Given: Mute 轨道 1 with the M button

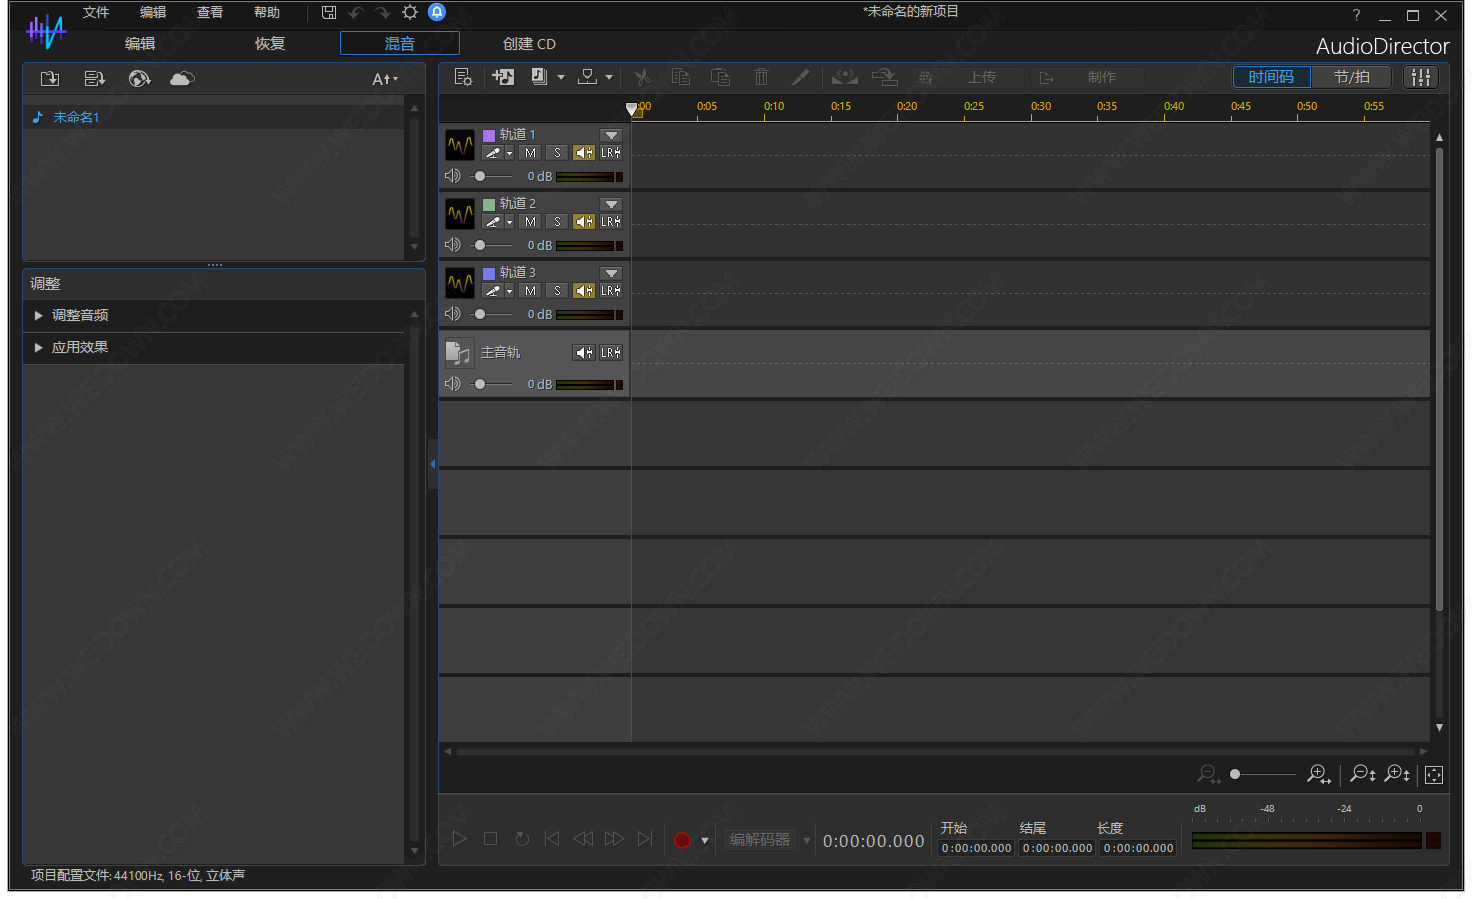Looking at the screenshot, I should coord(530,153).
